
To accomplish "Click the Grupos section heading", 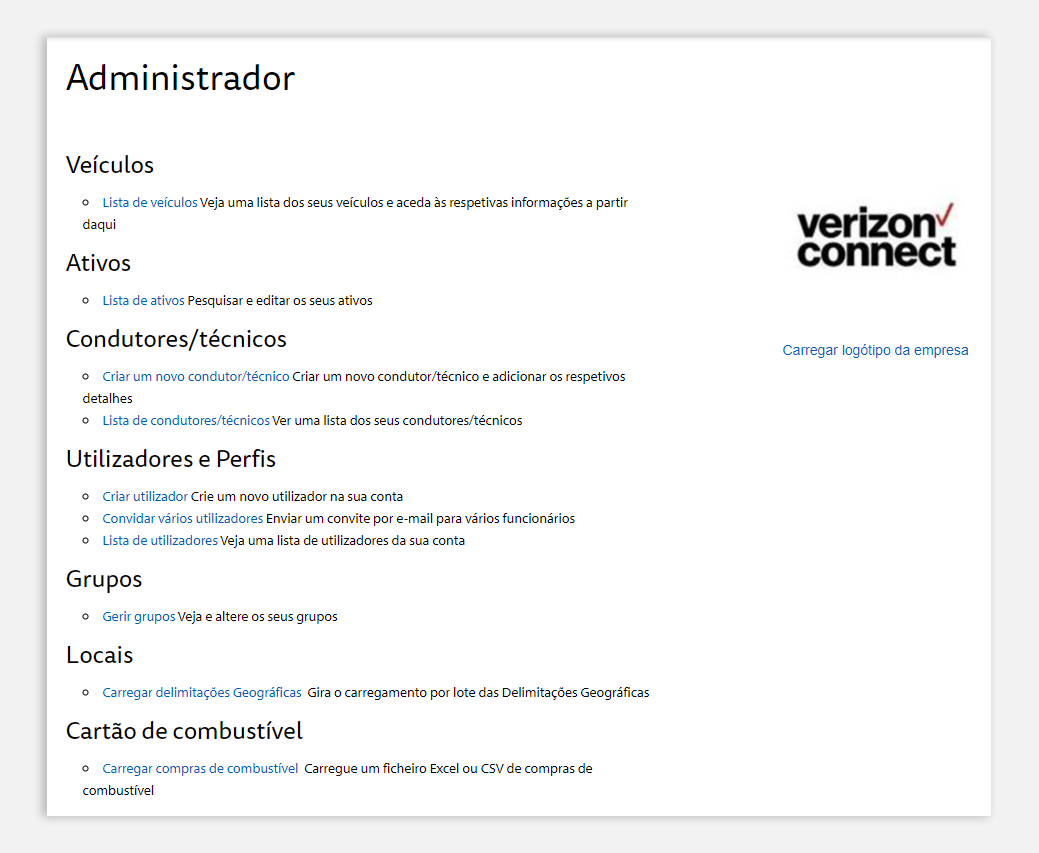I will [104, 579].
